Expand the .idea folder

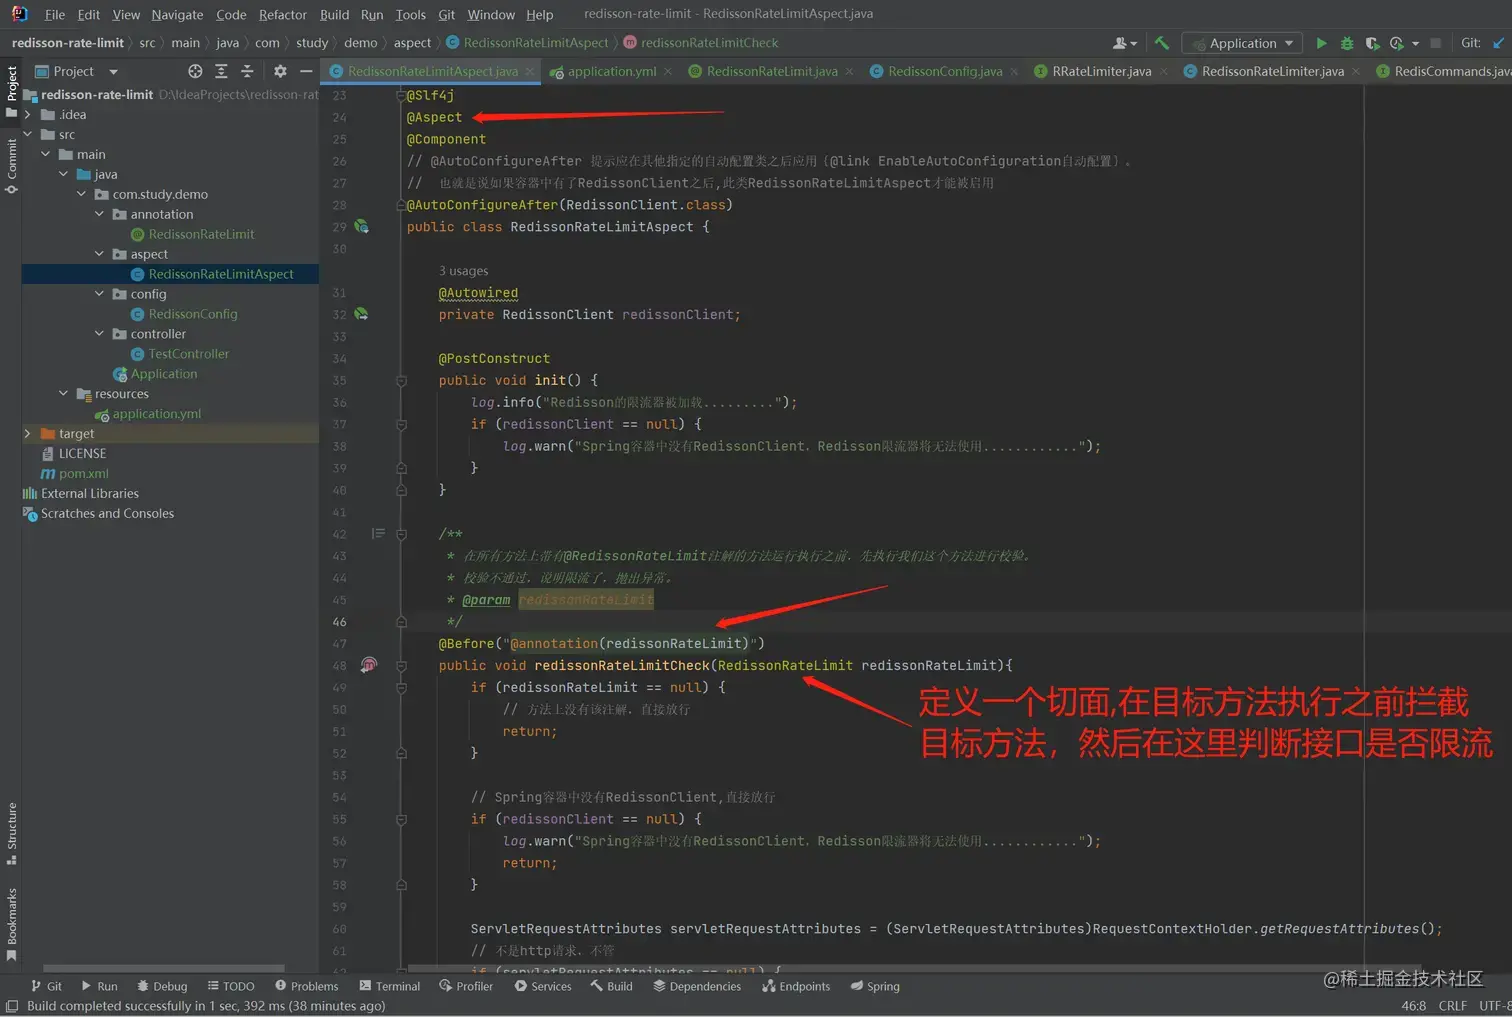(x=28, y=114)
